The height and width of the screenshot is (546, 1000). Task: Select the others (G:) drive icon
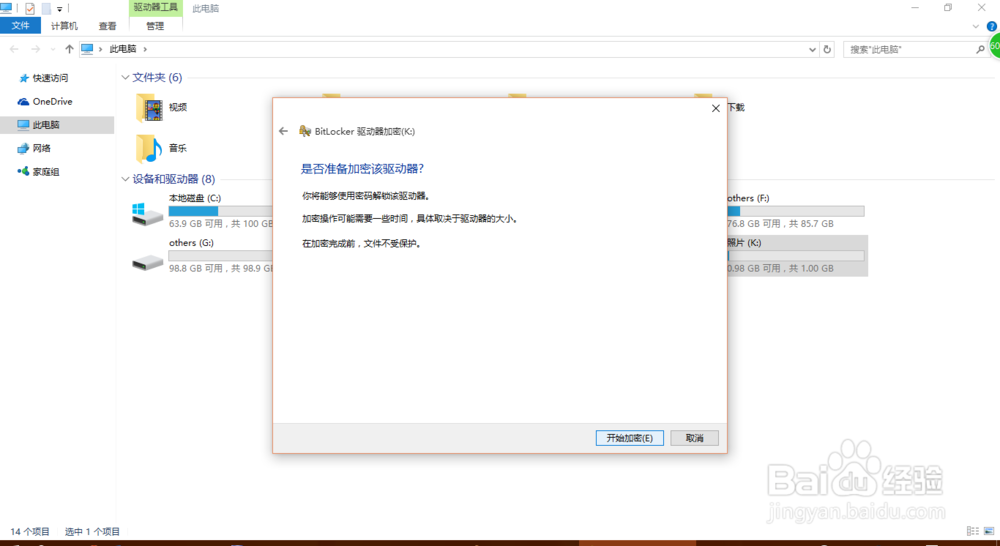coord(147,261)
